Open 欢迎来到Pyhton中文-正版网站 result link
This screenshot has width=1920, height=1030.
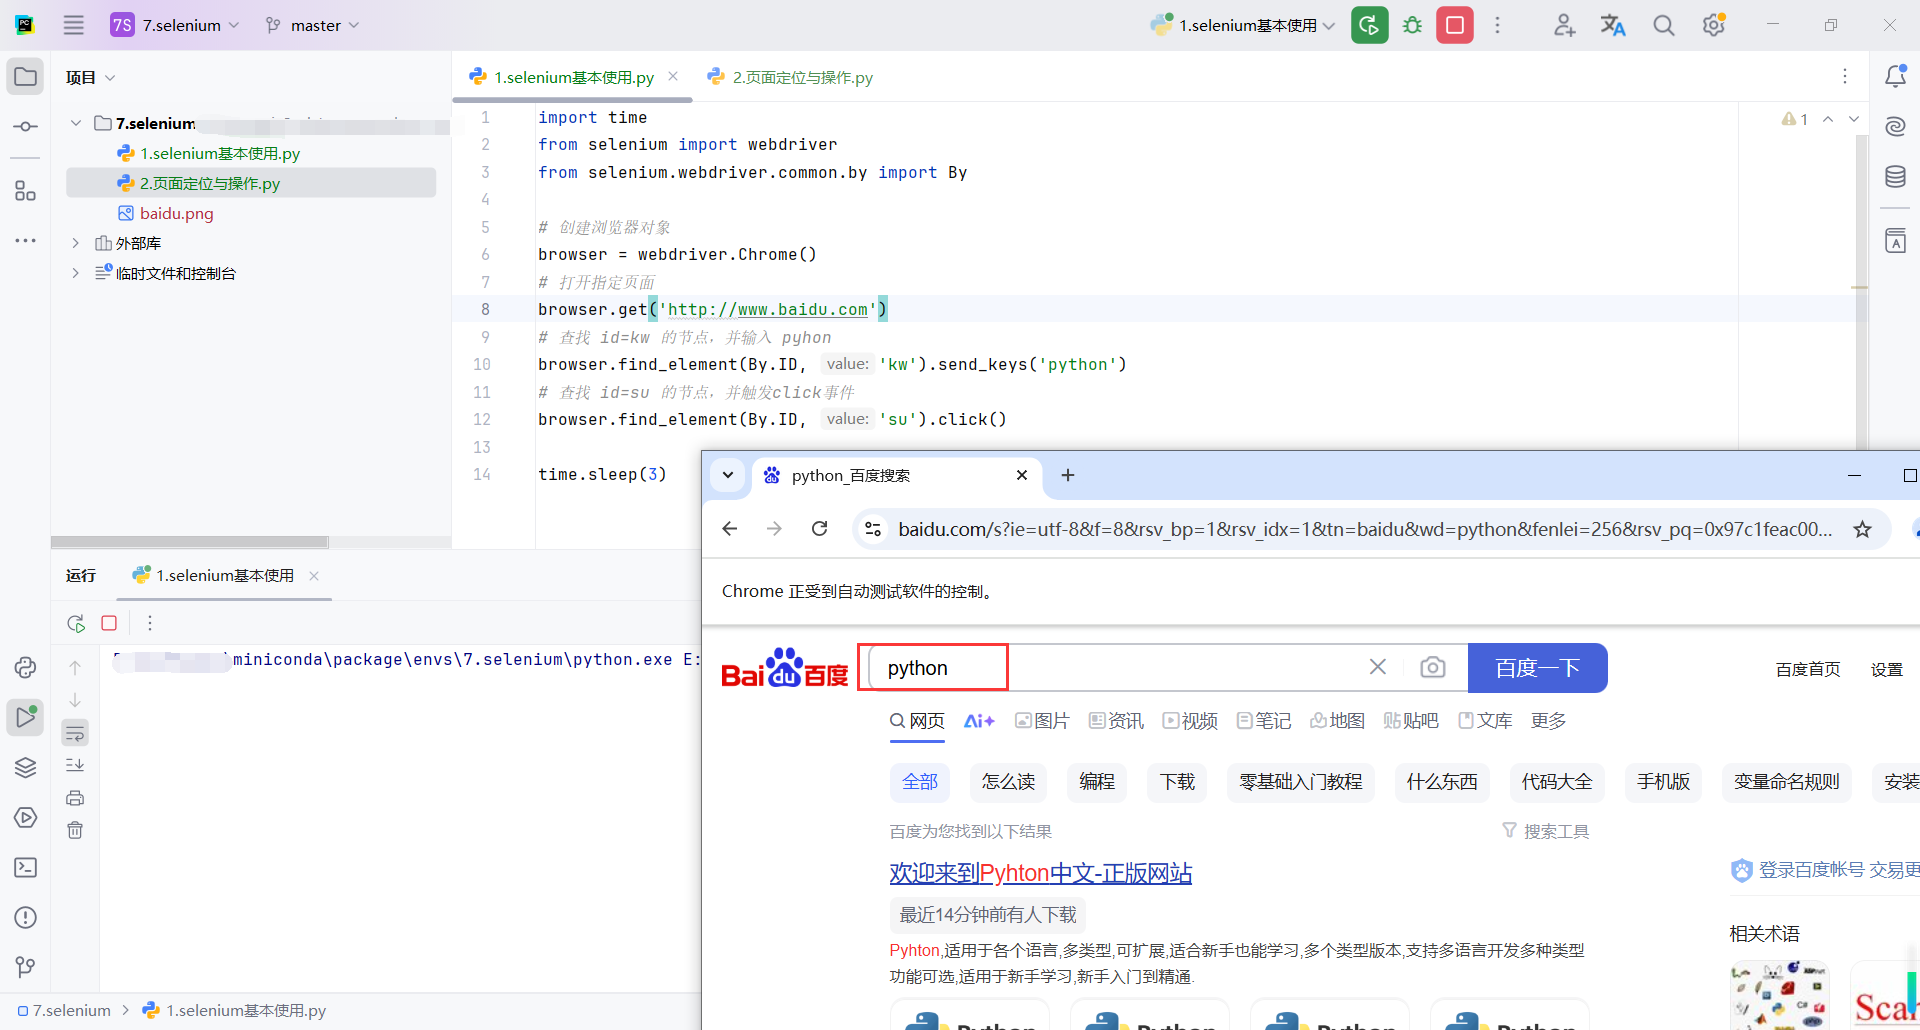[1041, 873]
